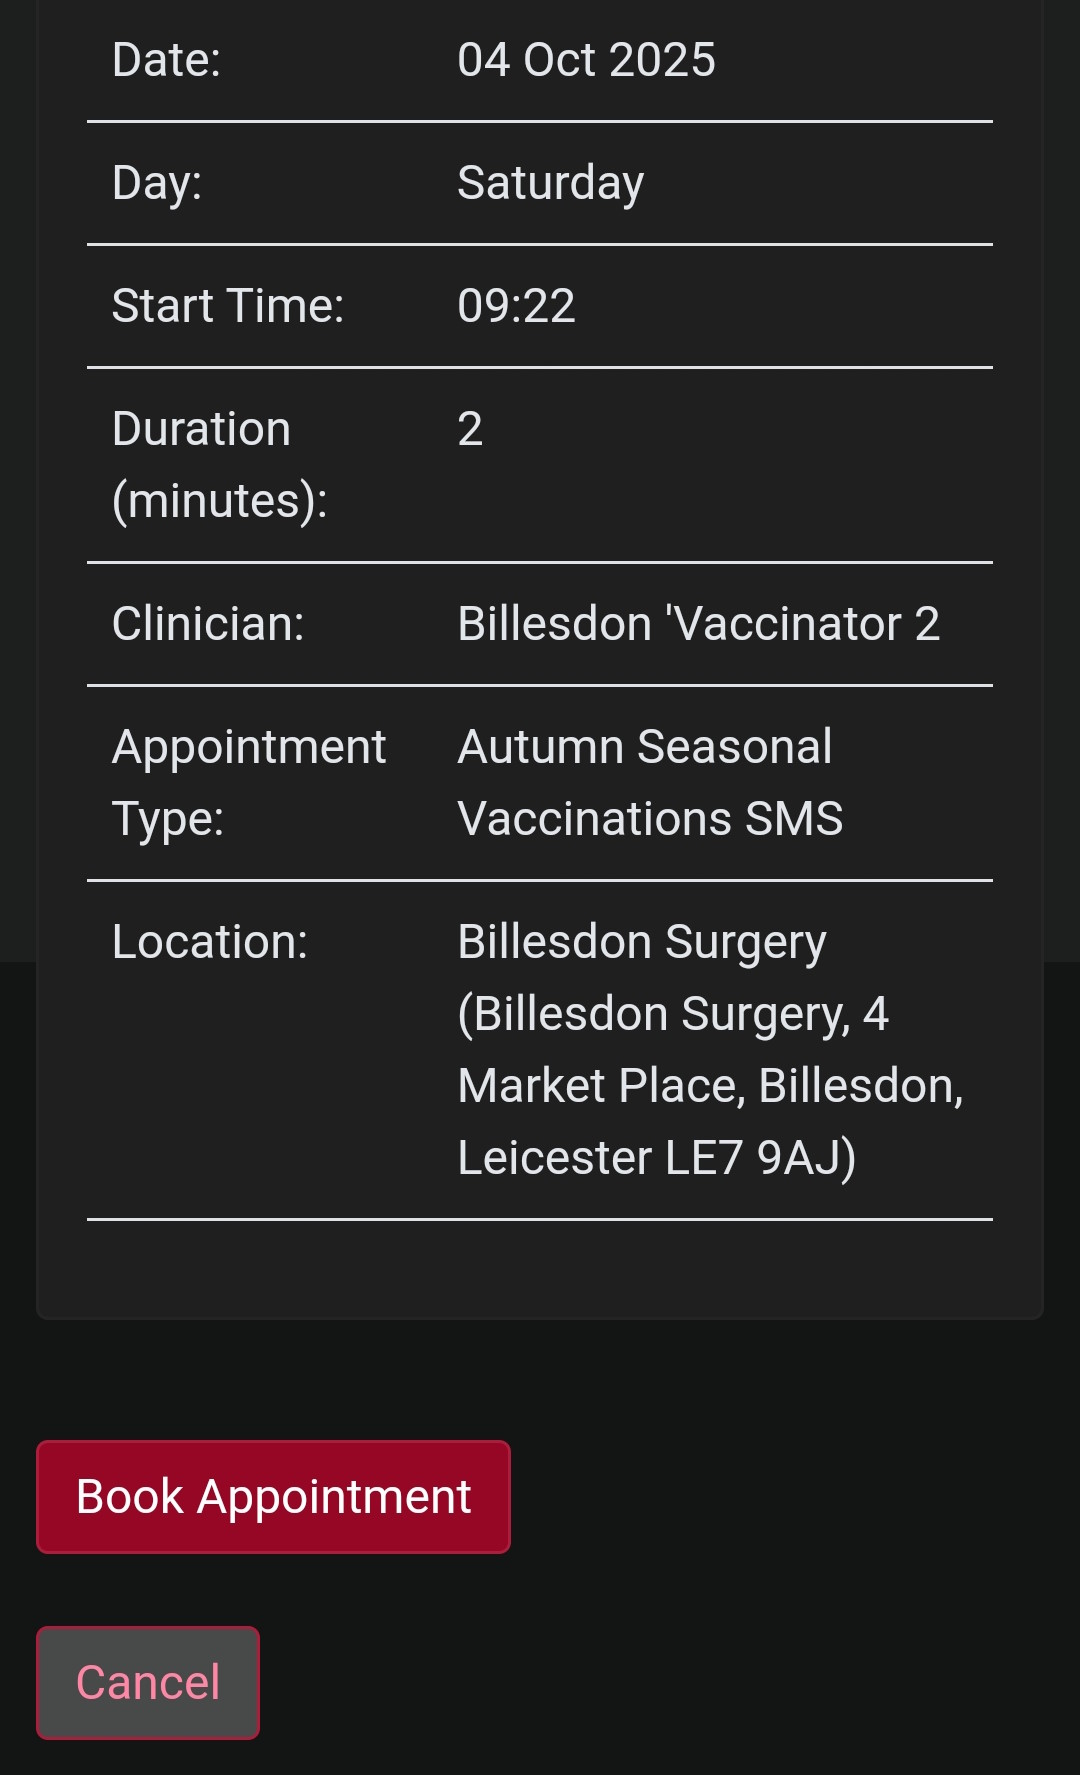
Task: Select the Date field label
Action: [x=166, y=60]
